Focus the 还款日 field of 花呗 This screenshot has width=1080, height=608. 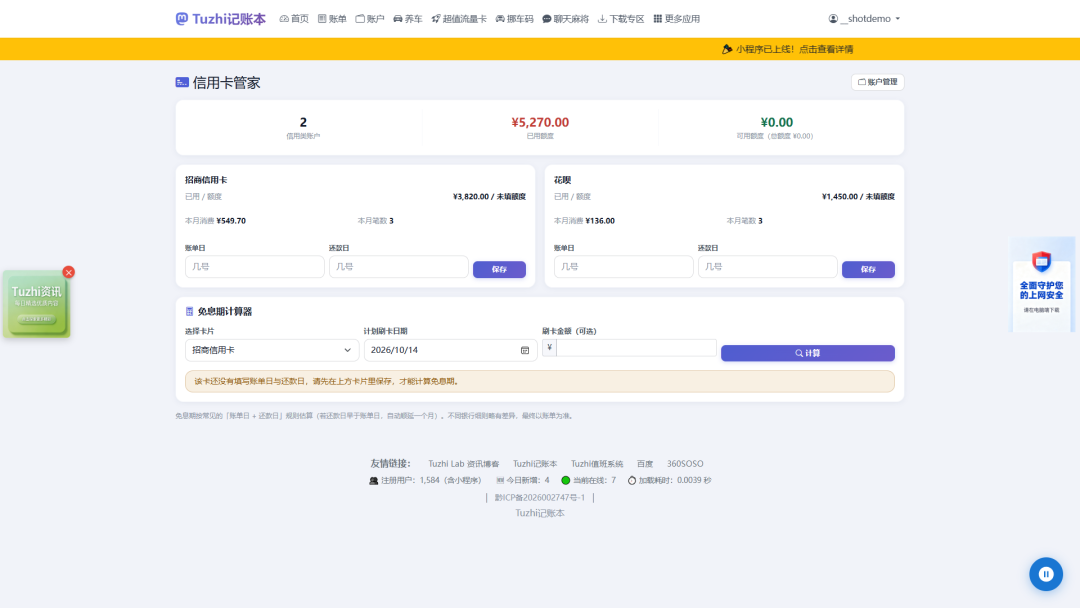(x=767, y=266)
